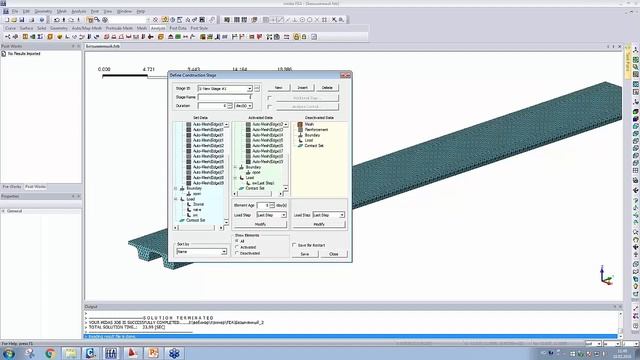Click the New stage button

tap(279, 88)
